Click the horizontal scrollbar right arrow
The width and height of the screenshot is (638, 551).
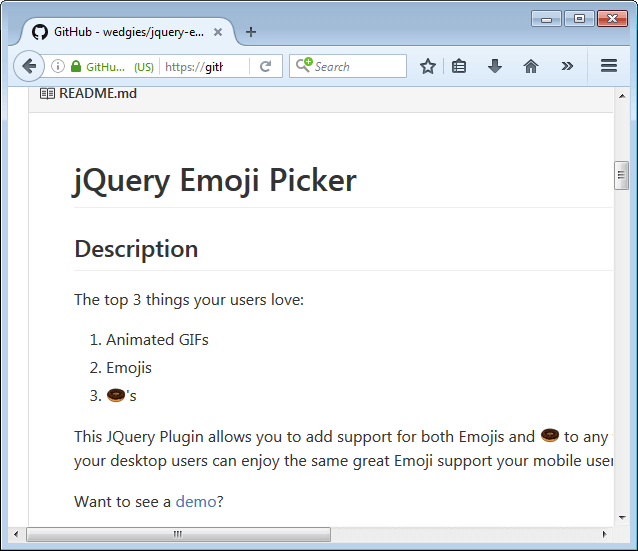pos(604,534)
